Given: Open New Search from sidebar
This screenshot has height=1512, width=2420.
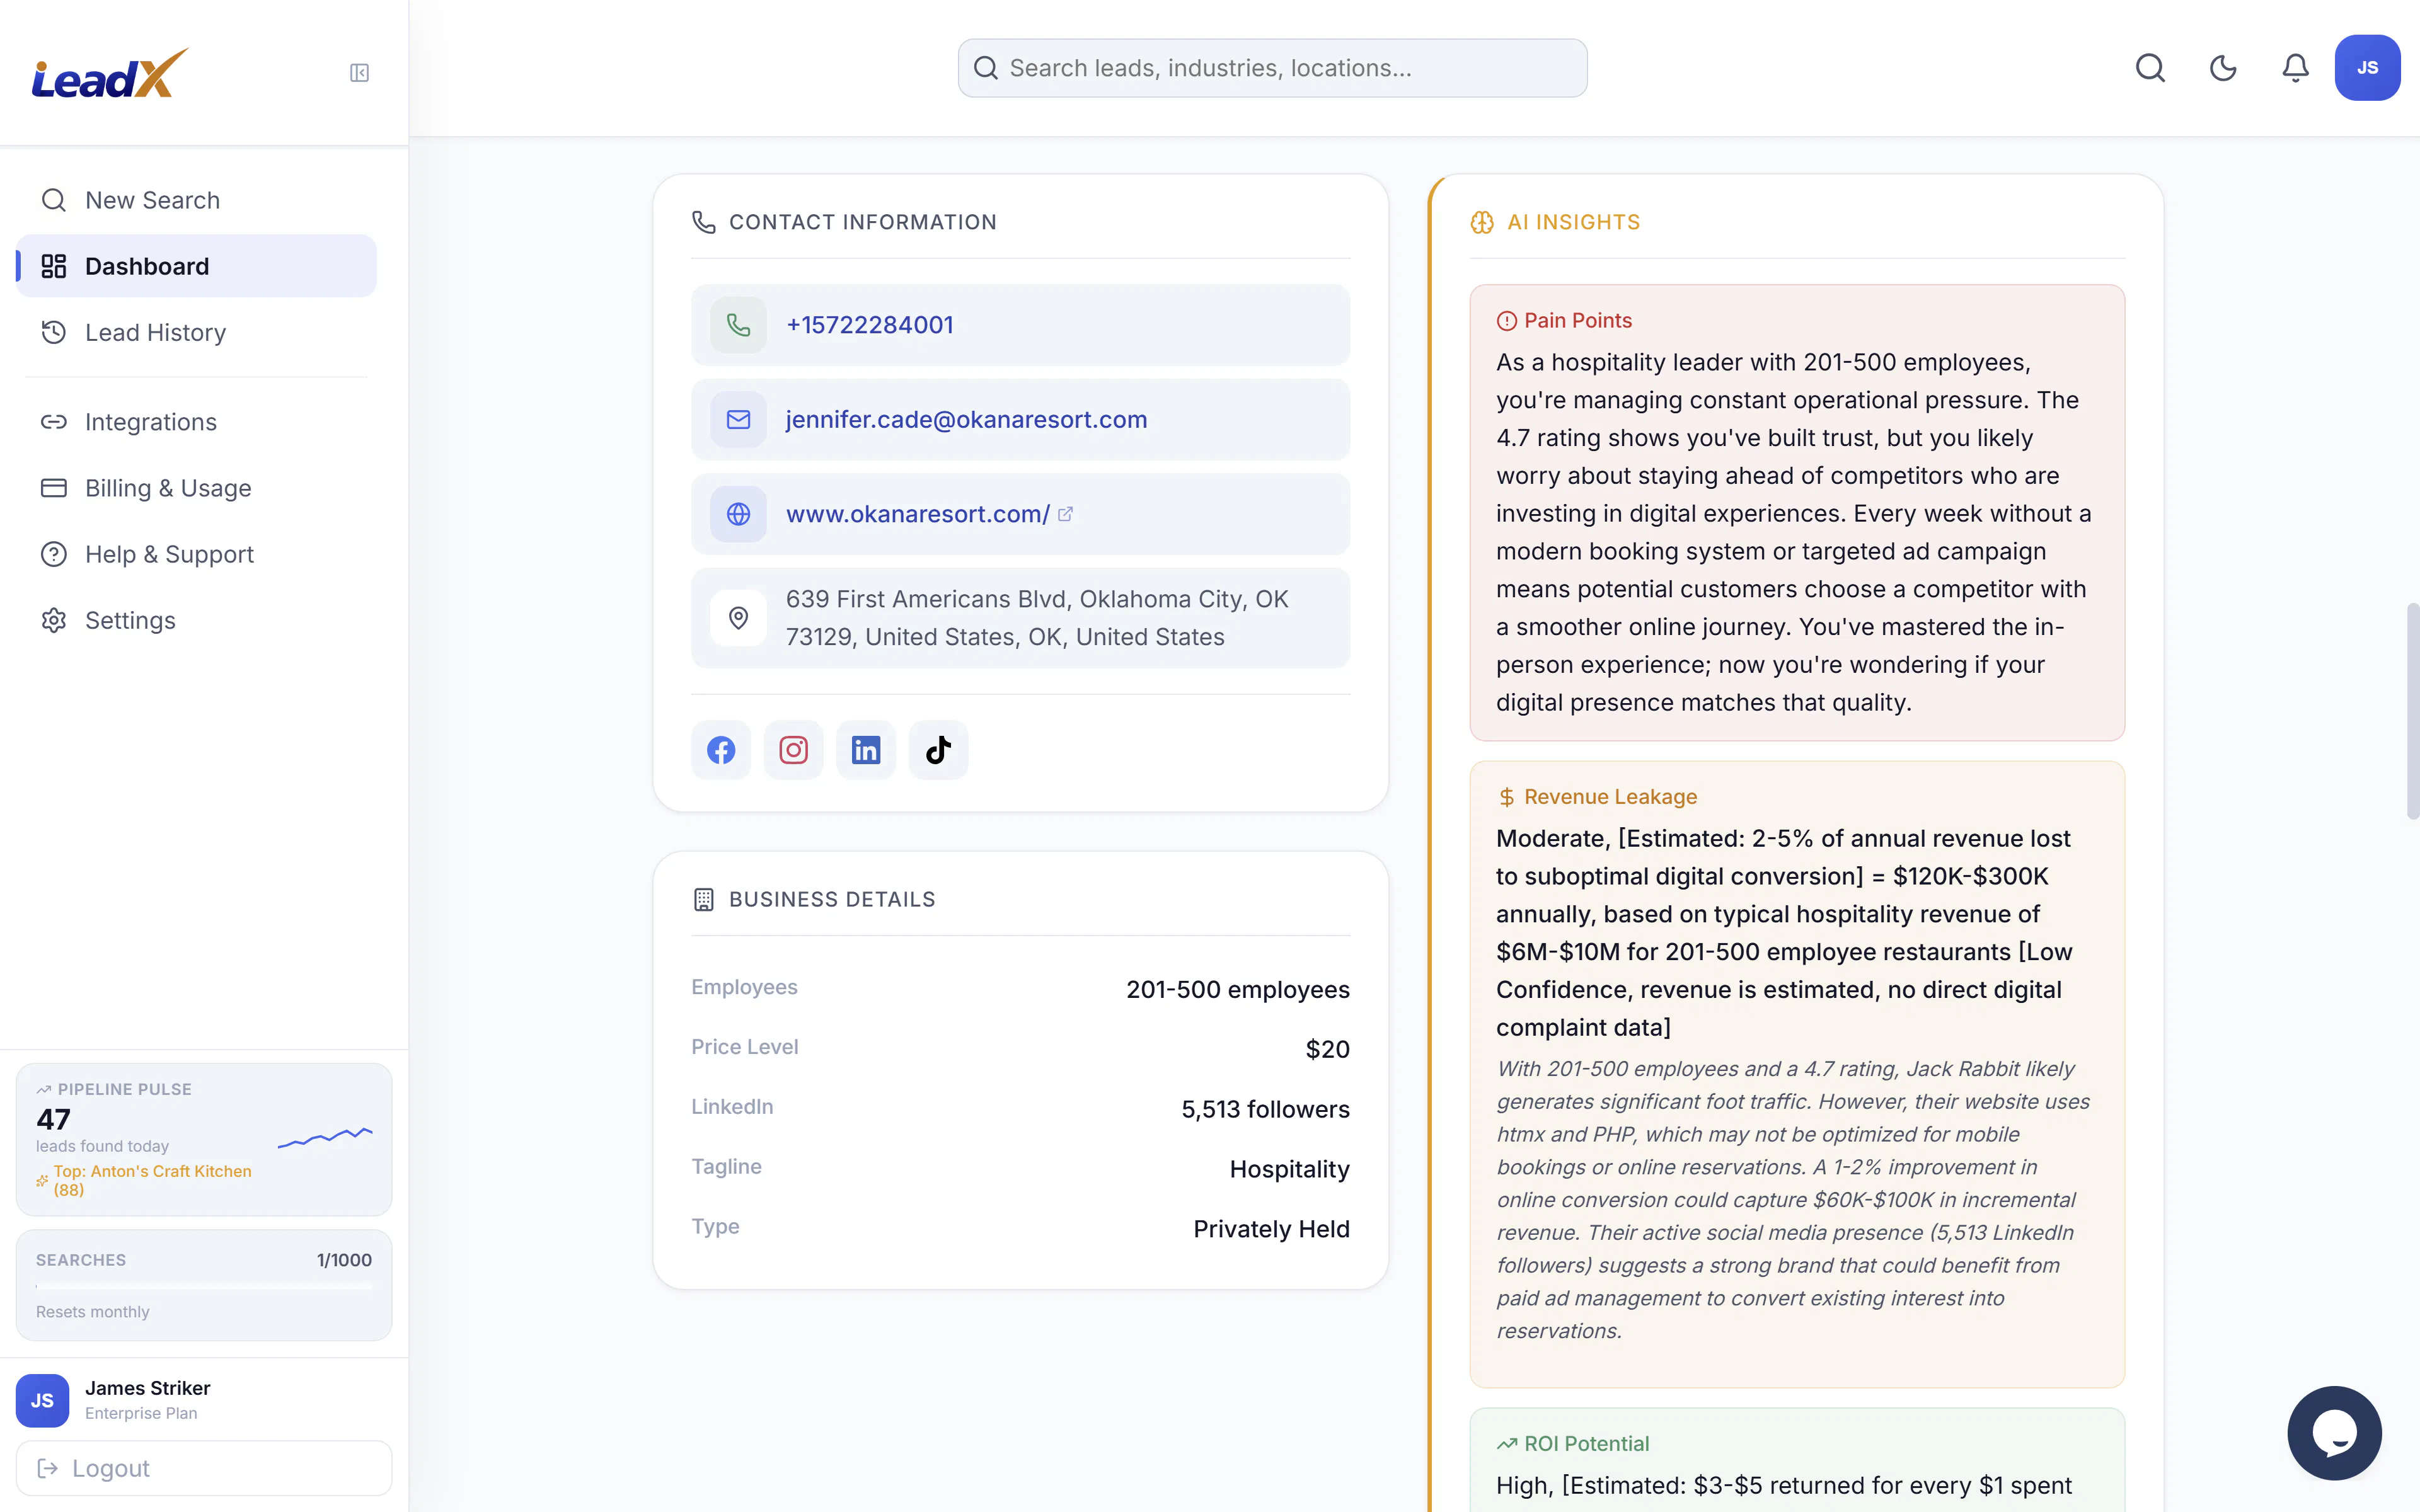Looking at the screenshot, I should coord(196,200).
